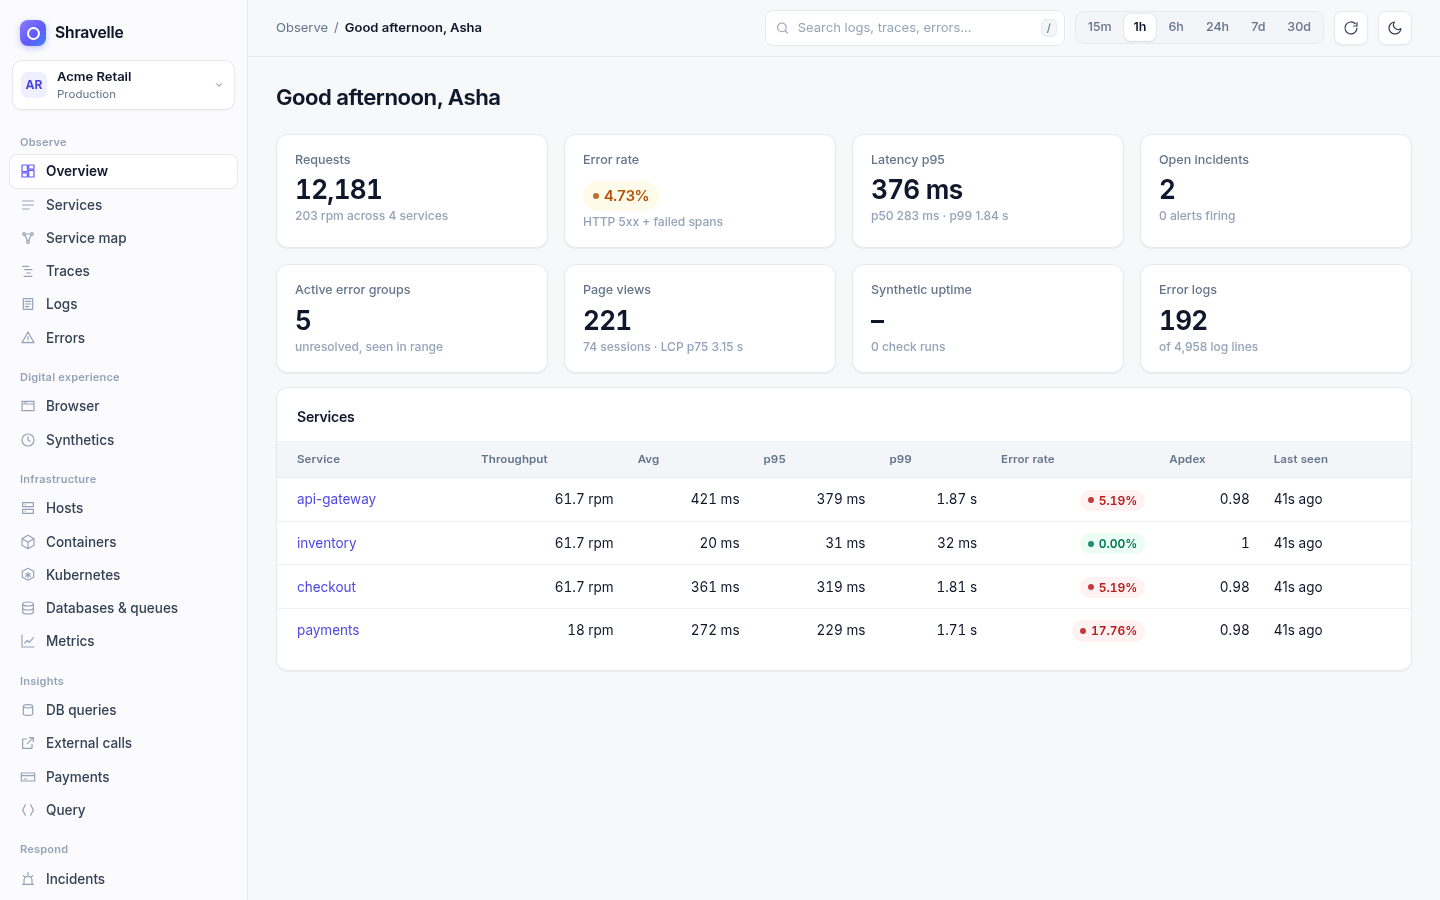The image size is (1440, 900).
Task: Open Logs using its document icon
Action: [x=28, y=304]
